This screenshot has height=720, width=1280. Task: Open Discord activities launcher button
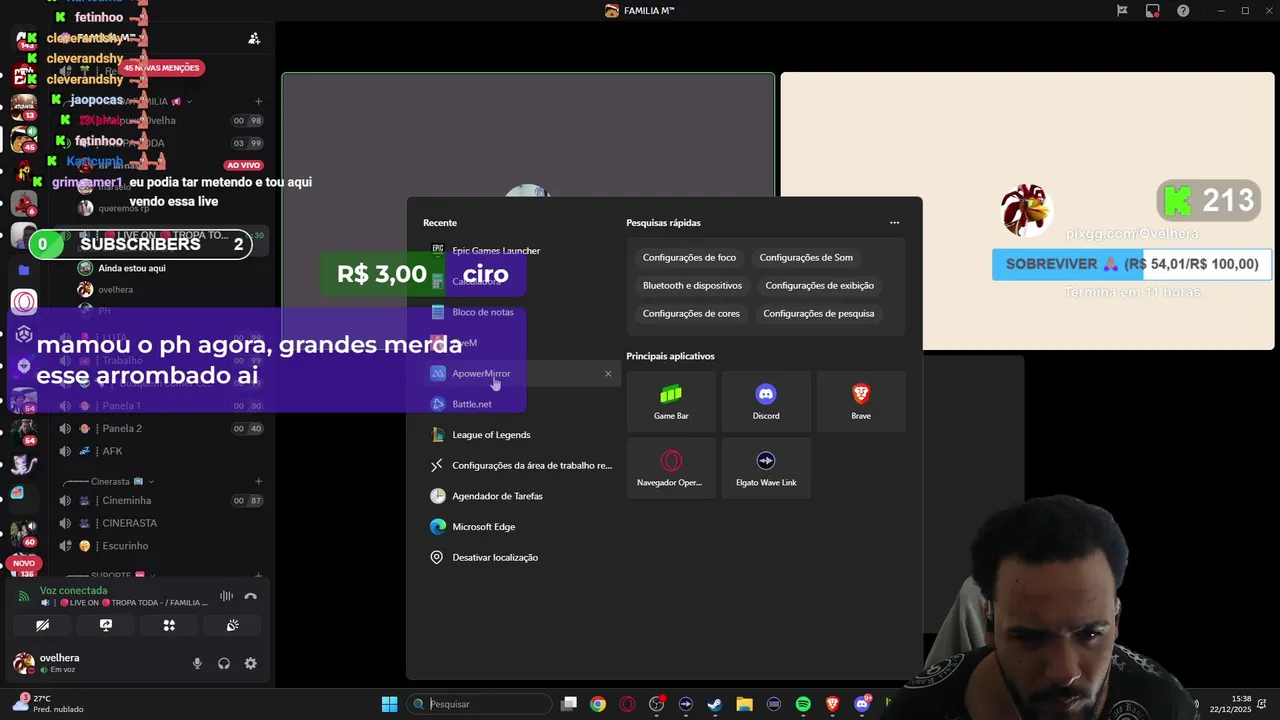[x=169, y=625]
